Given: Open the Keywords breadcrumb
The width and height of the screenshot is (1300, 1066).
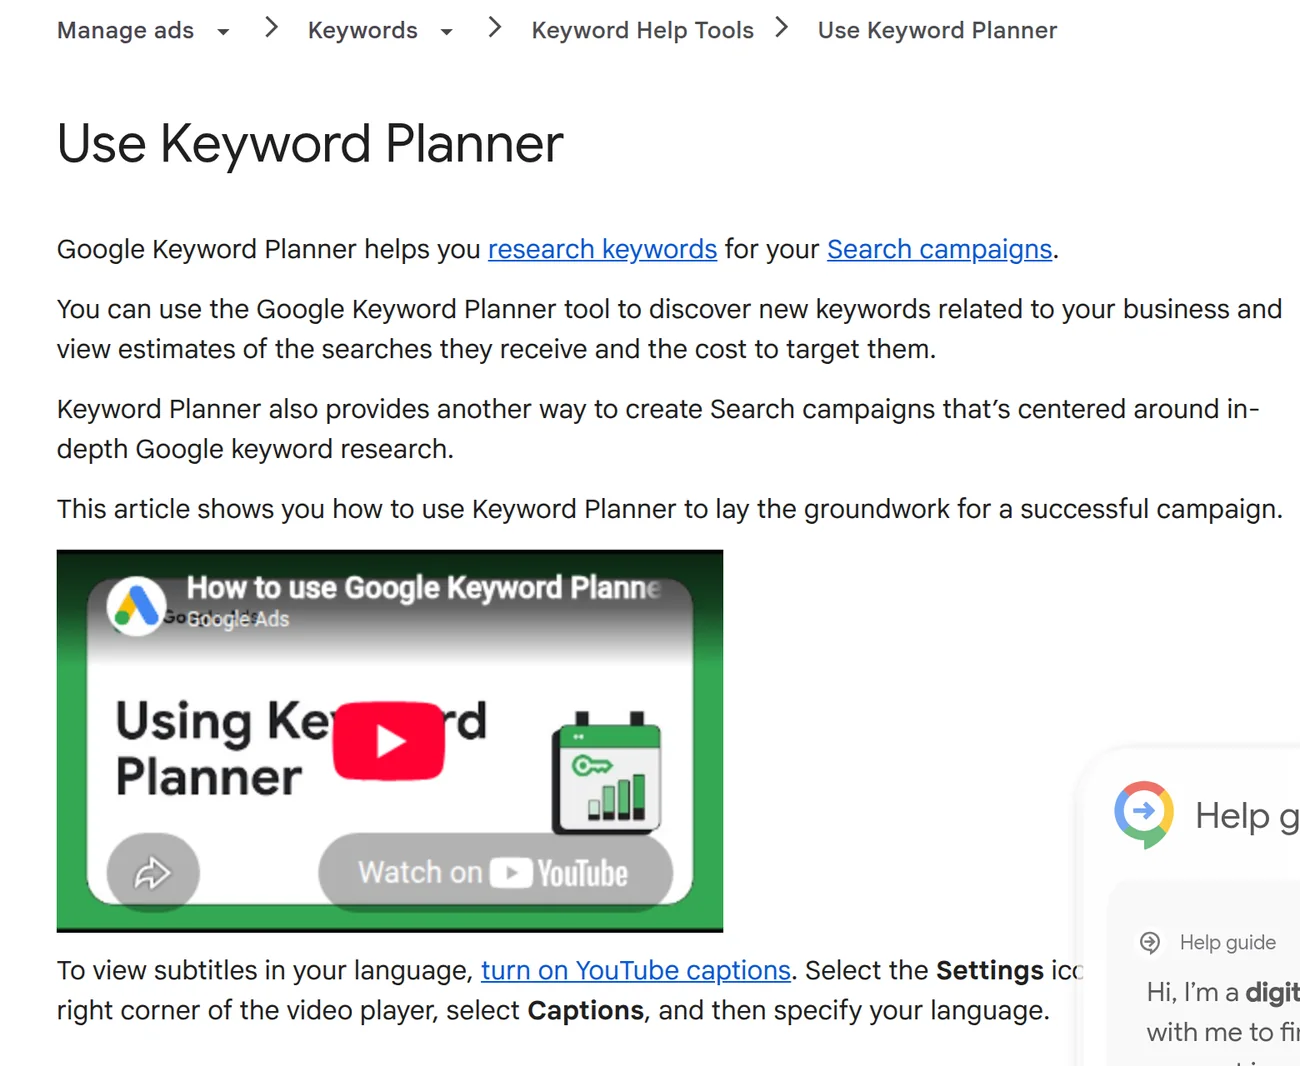Looking at the screenshot, I should click(x=363, y=31).
